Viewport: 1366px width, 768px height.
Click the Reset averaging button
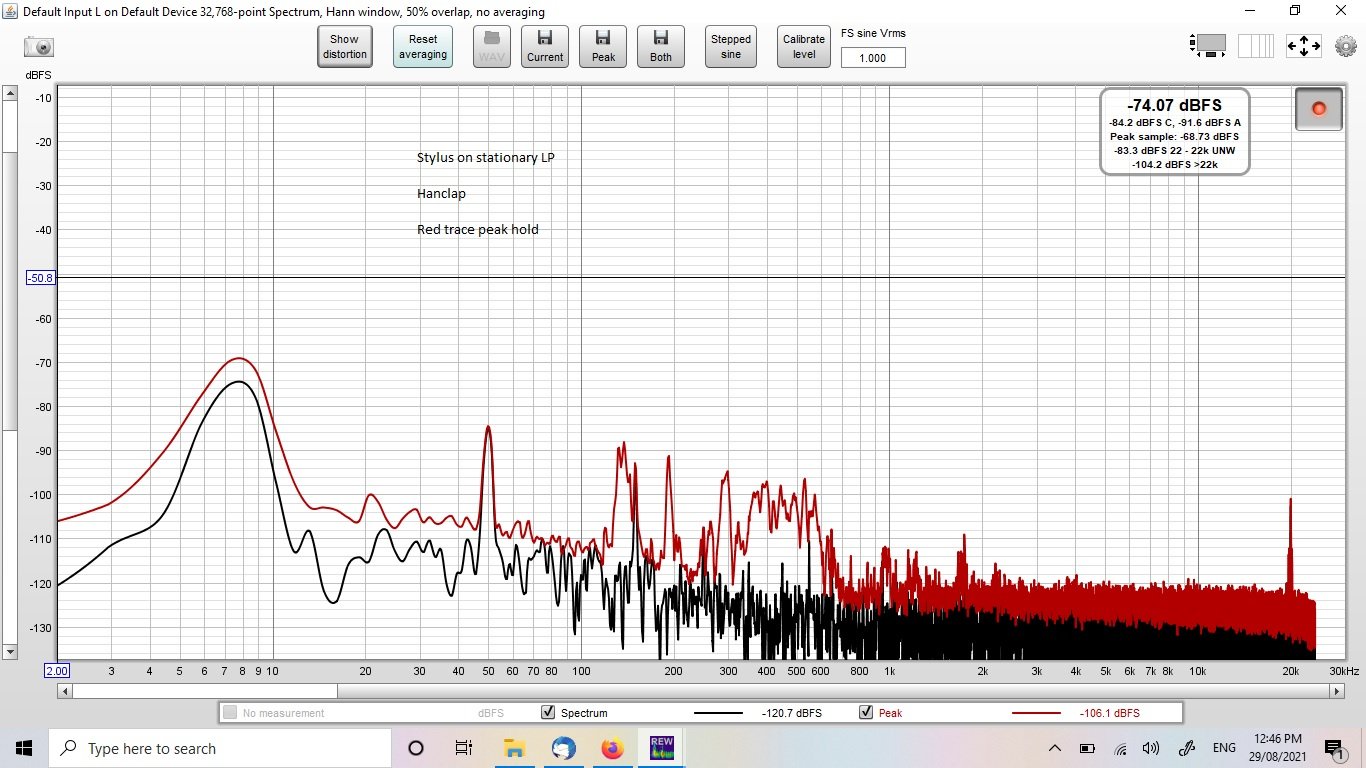point(423,47)
